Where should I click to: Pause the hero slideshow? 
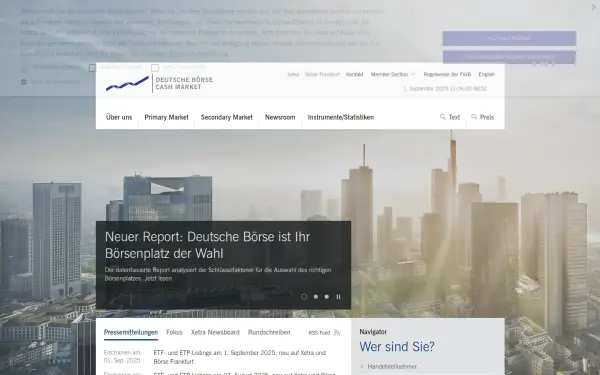click(x=338, y=297)
